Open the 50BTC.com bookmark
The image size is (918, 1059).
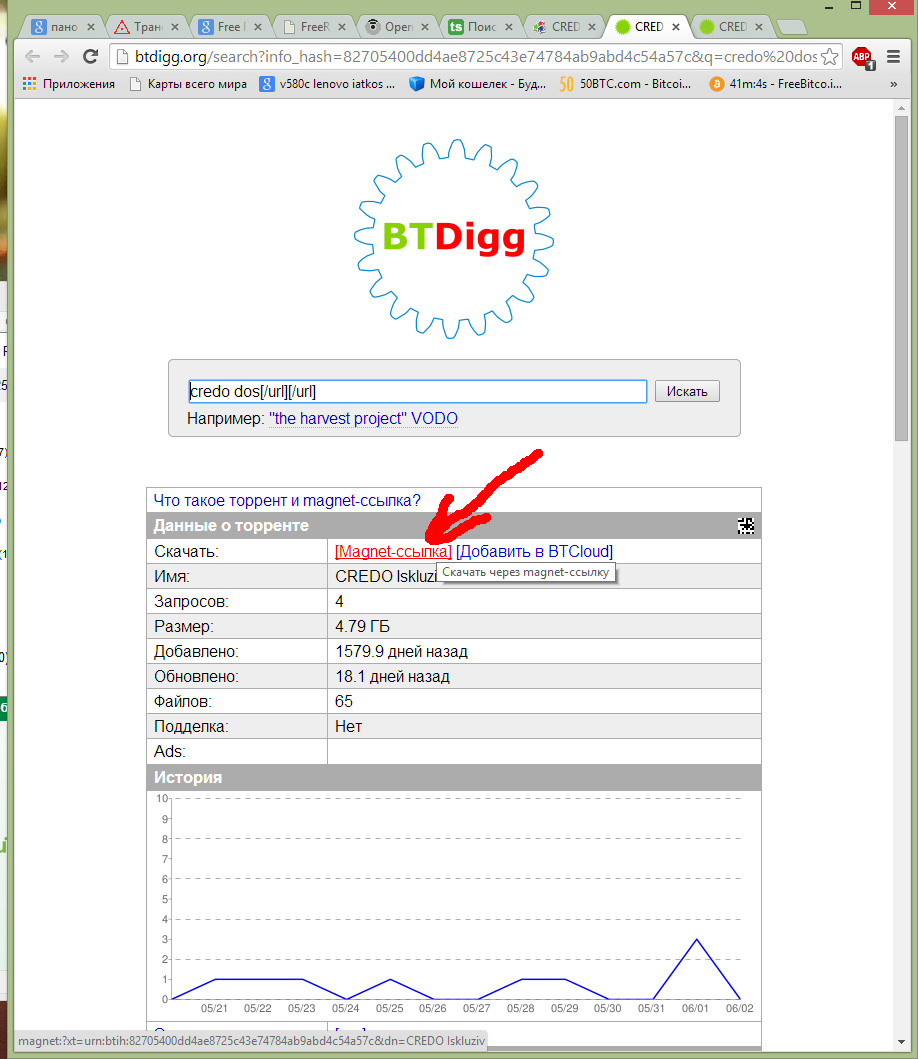[626, 84]
